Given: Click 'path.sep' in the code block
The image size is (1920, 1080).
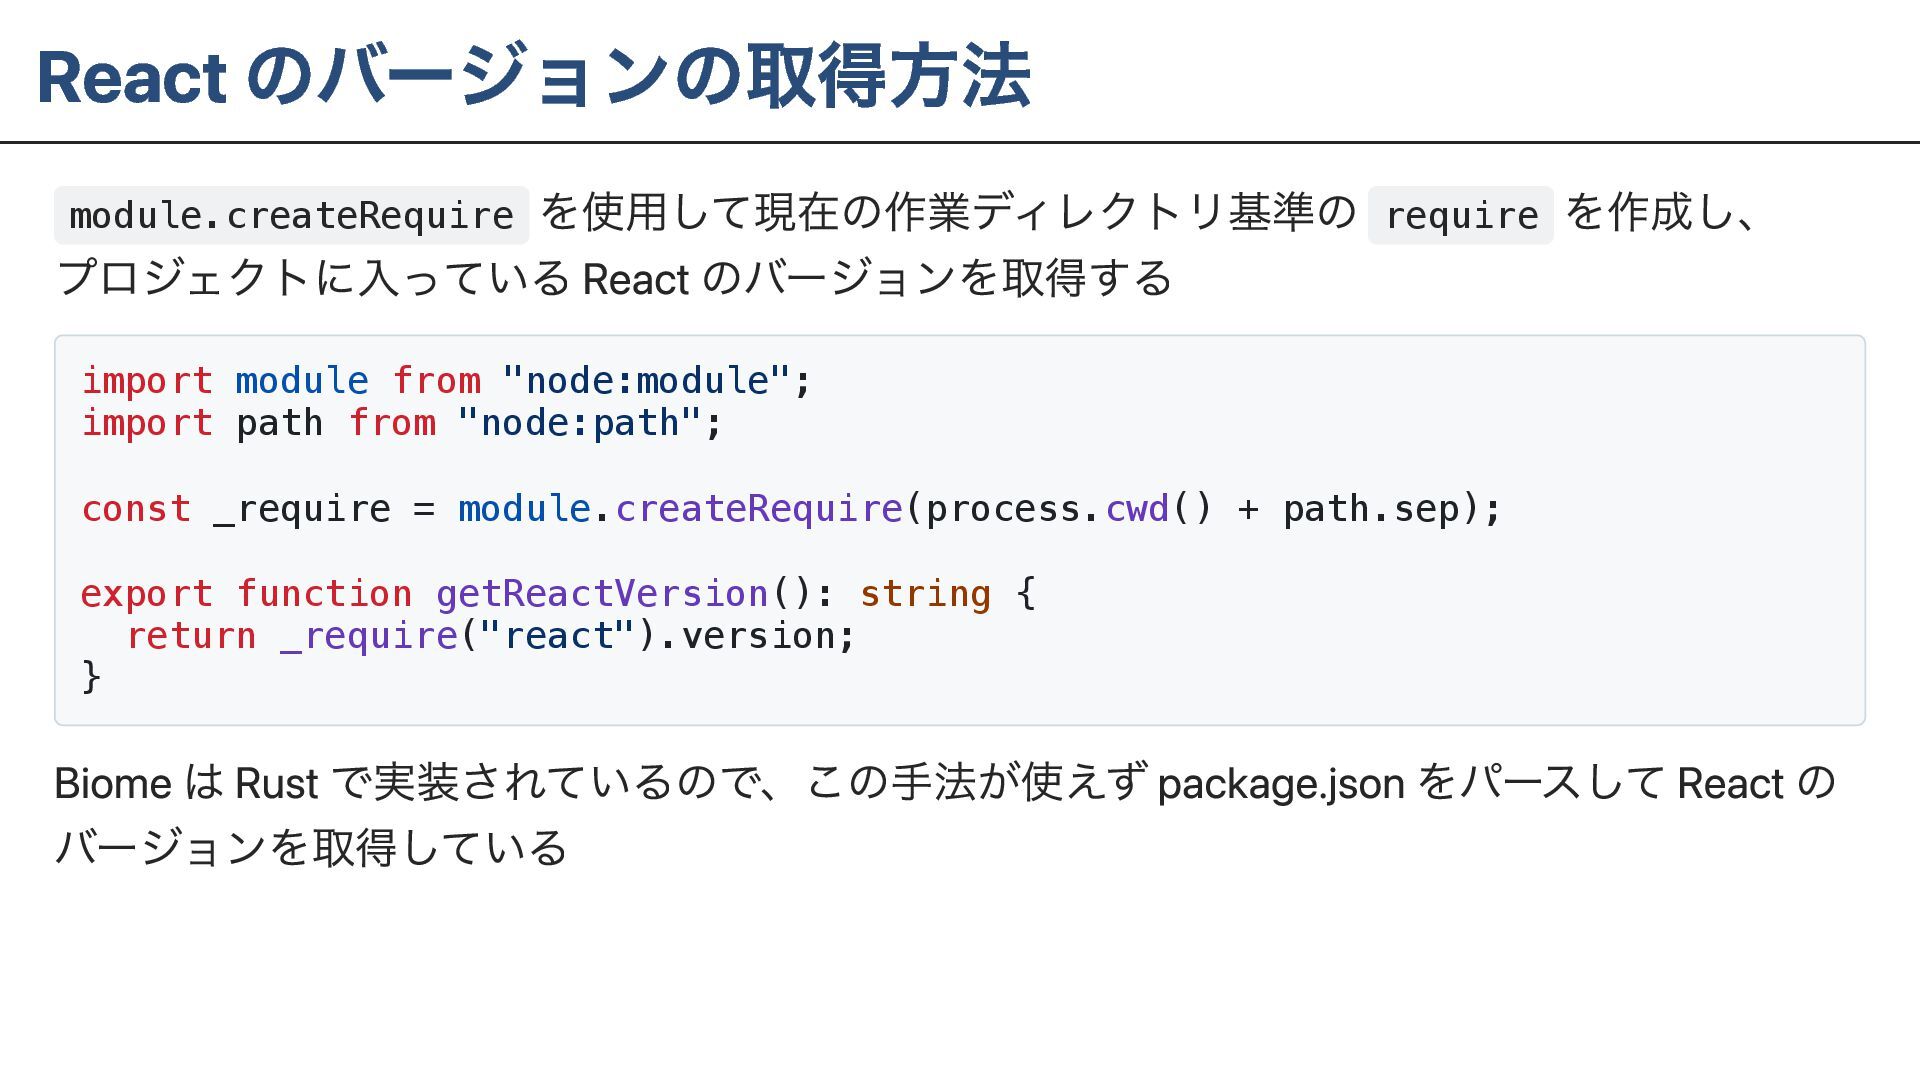Looking at the screenshot, I should (x=1370, y=509).
